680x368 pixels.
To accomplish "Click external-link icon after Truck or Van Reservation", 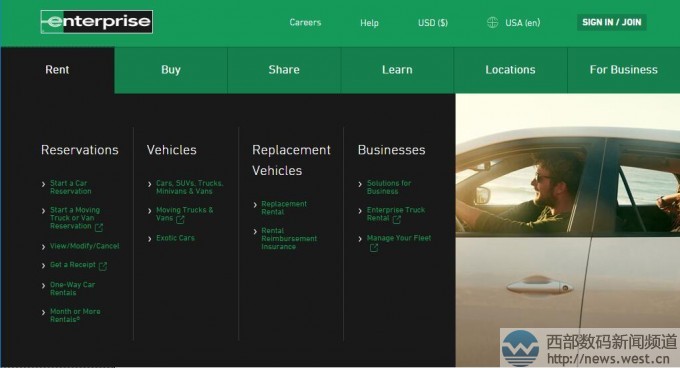I will [99, 227].
